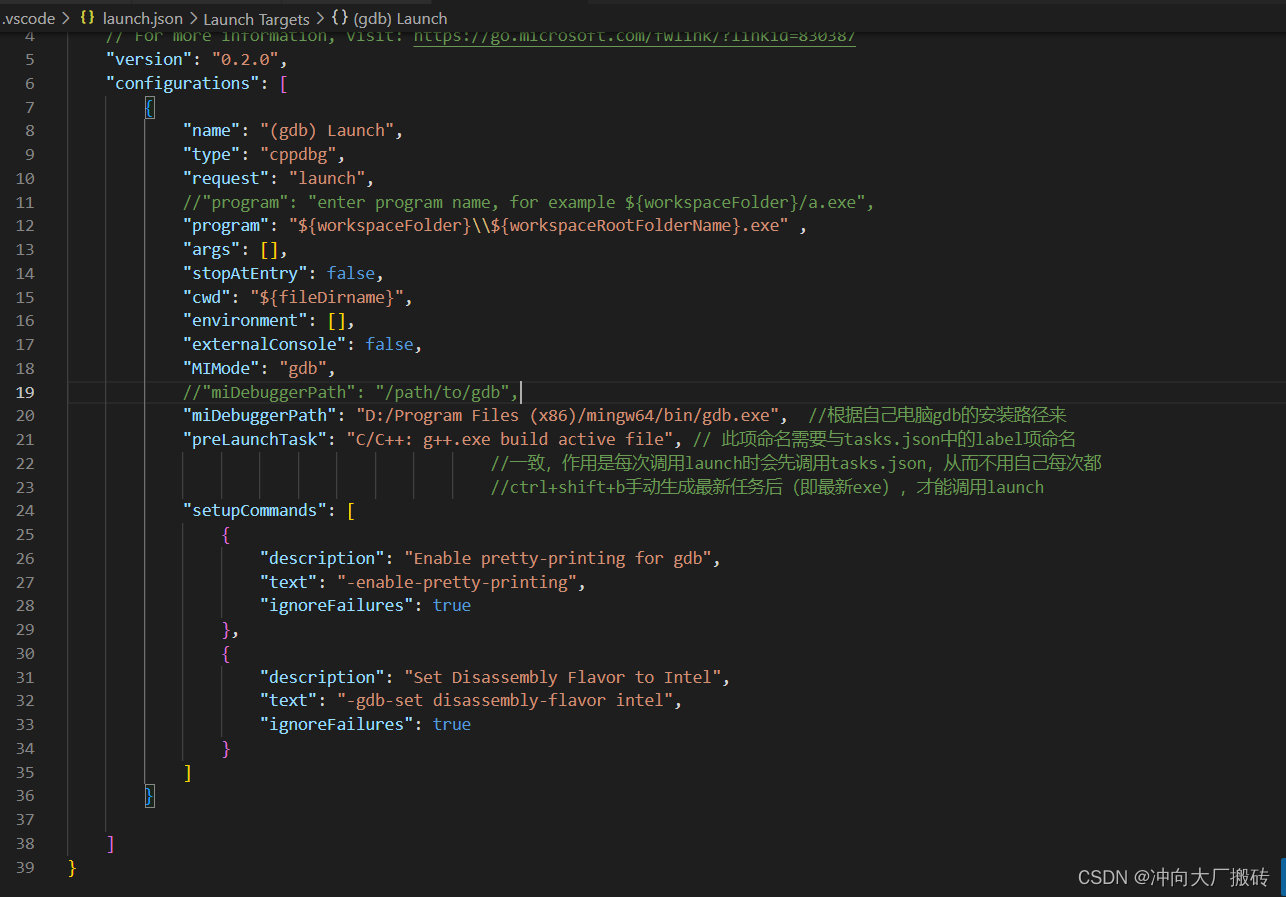Open launch.json breadcrumb item
The height and width of the screenshot is (897, 1286).
142,18
